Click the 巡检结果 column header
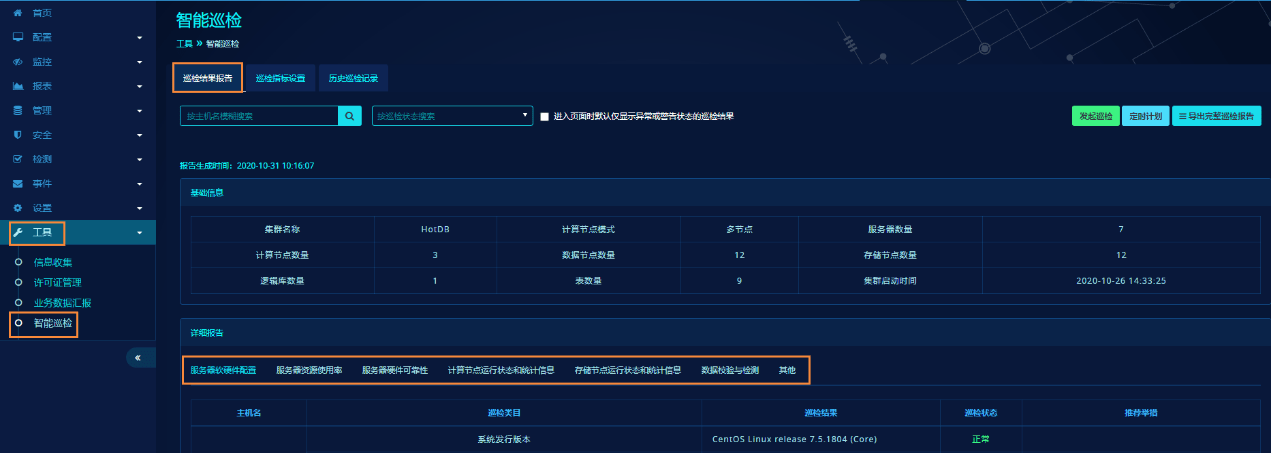Image resolution: width=1271 pixels, height=453 pixels. [x=821, y=412]
